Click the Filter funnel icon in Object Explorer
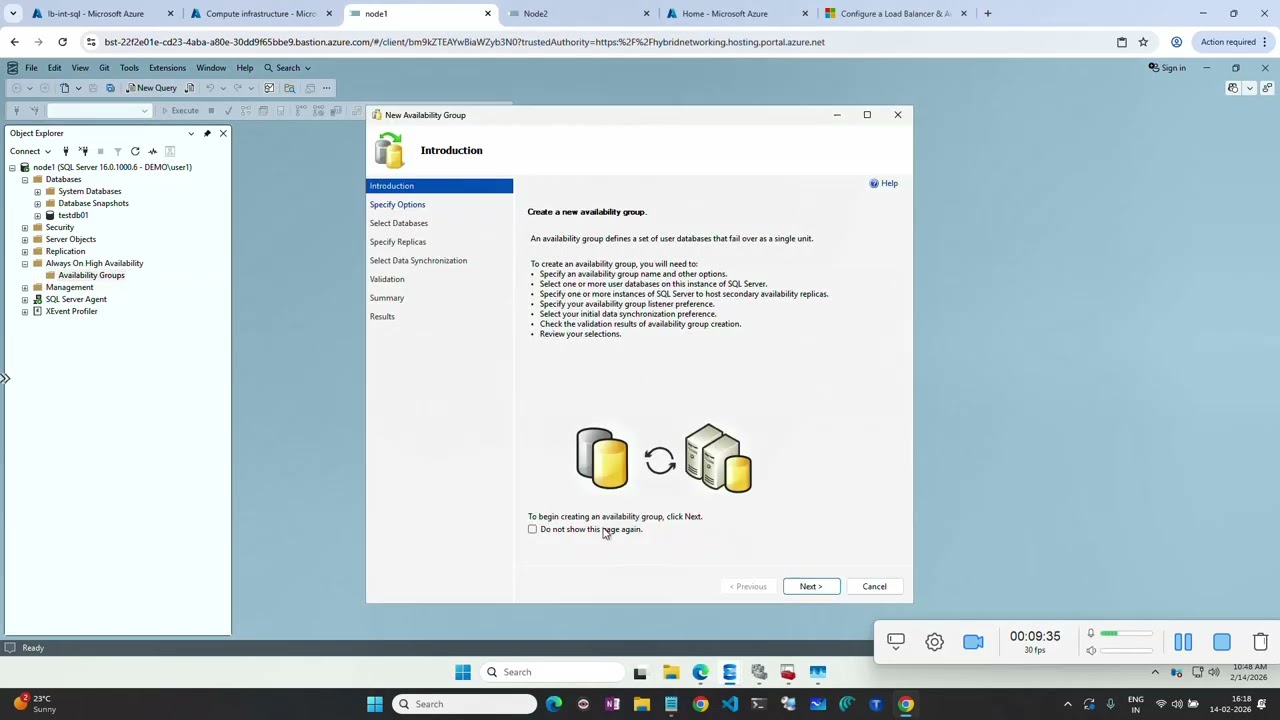This screenshot has height=720, width=1280. [117, 151]
